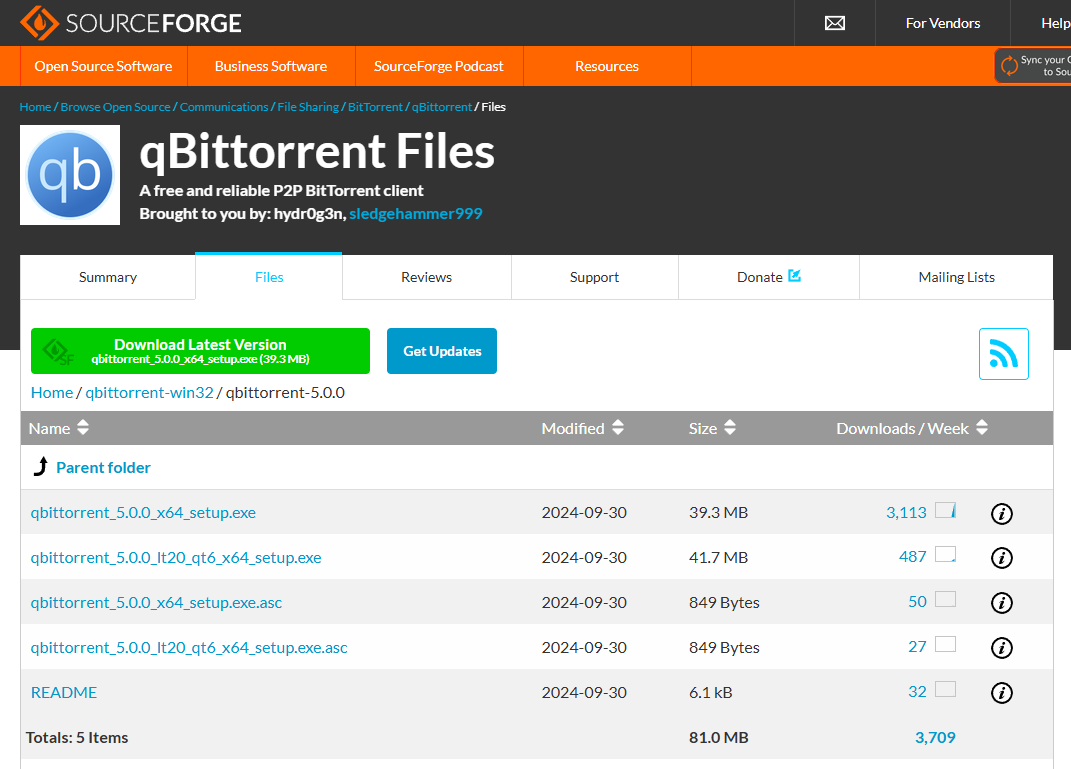Open the mail envelope icon
The image size is (1071, 769).
834,23
